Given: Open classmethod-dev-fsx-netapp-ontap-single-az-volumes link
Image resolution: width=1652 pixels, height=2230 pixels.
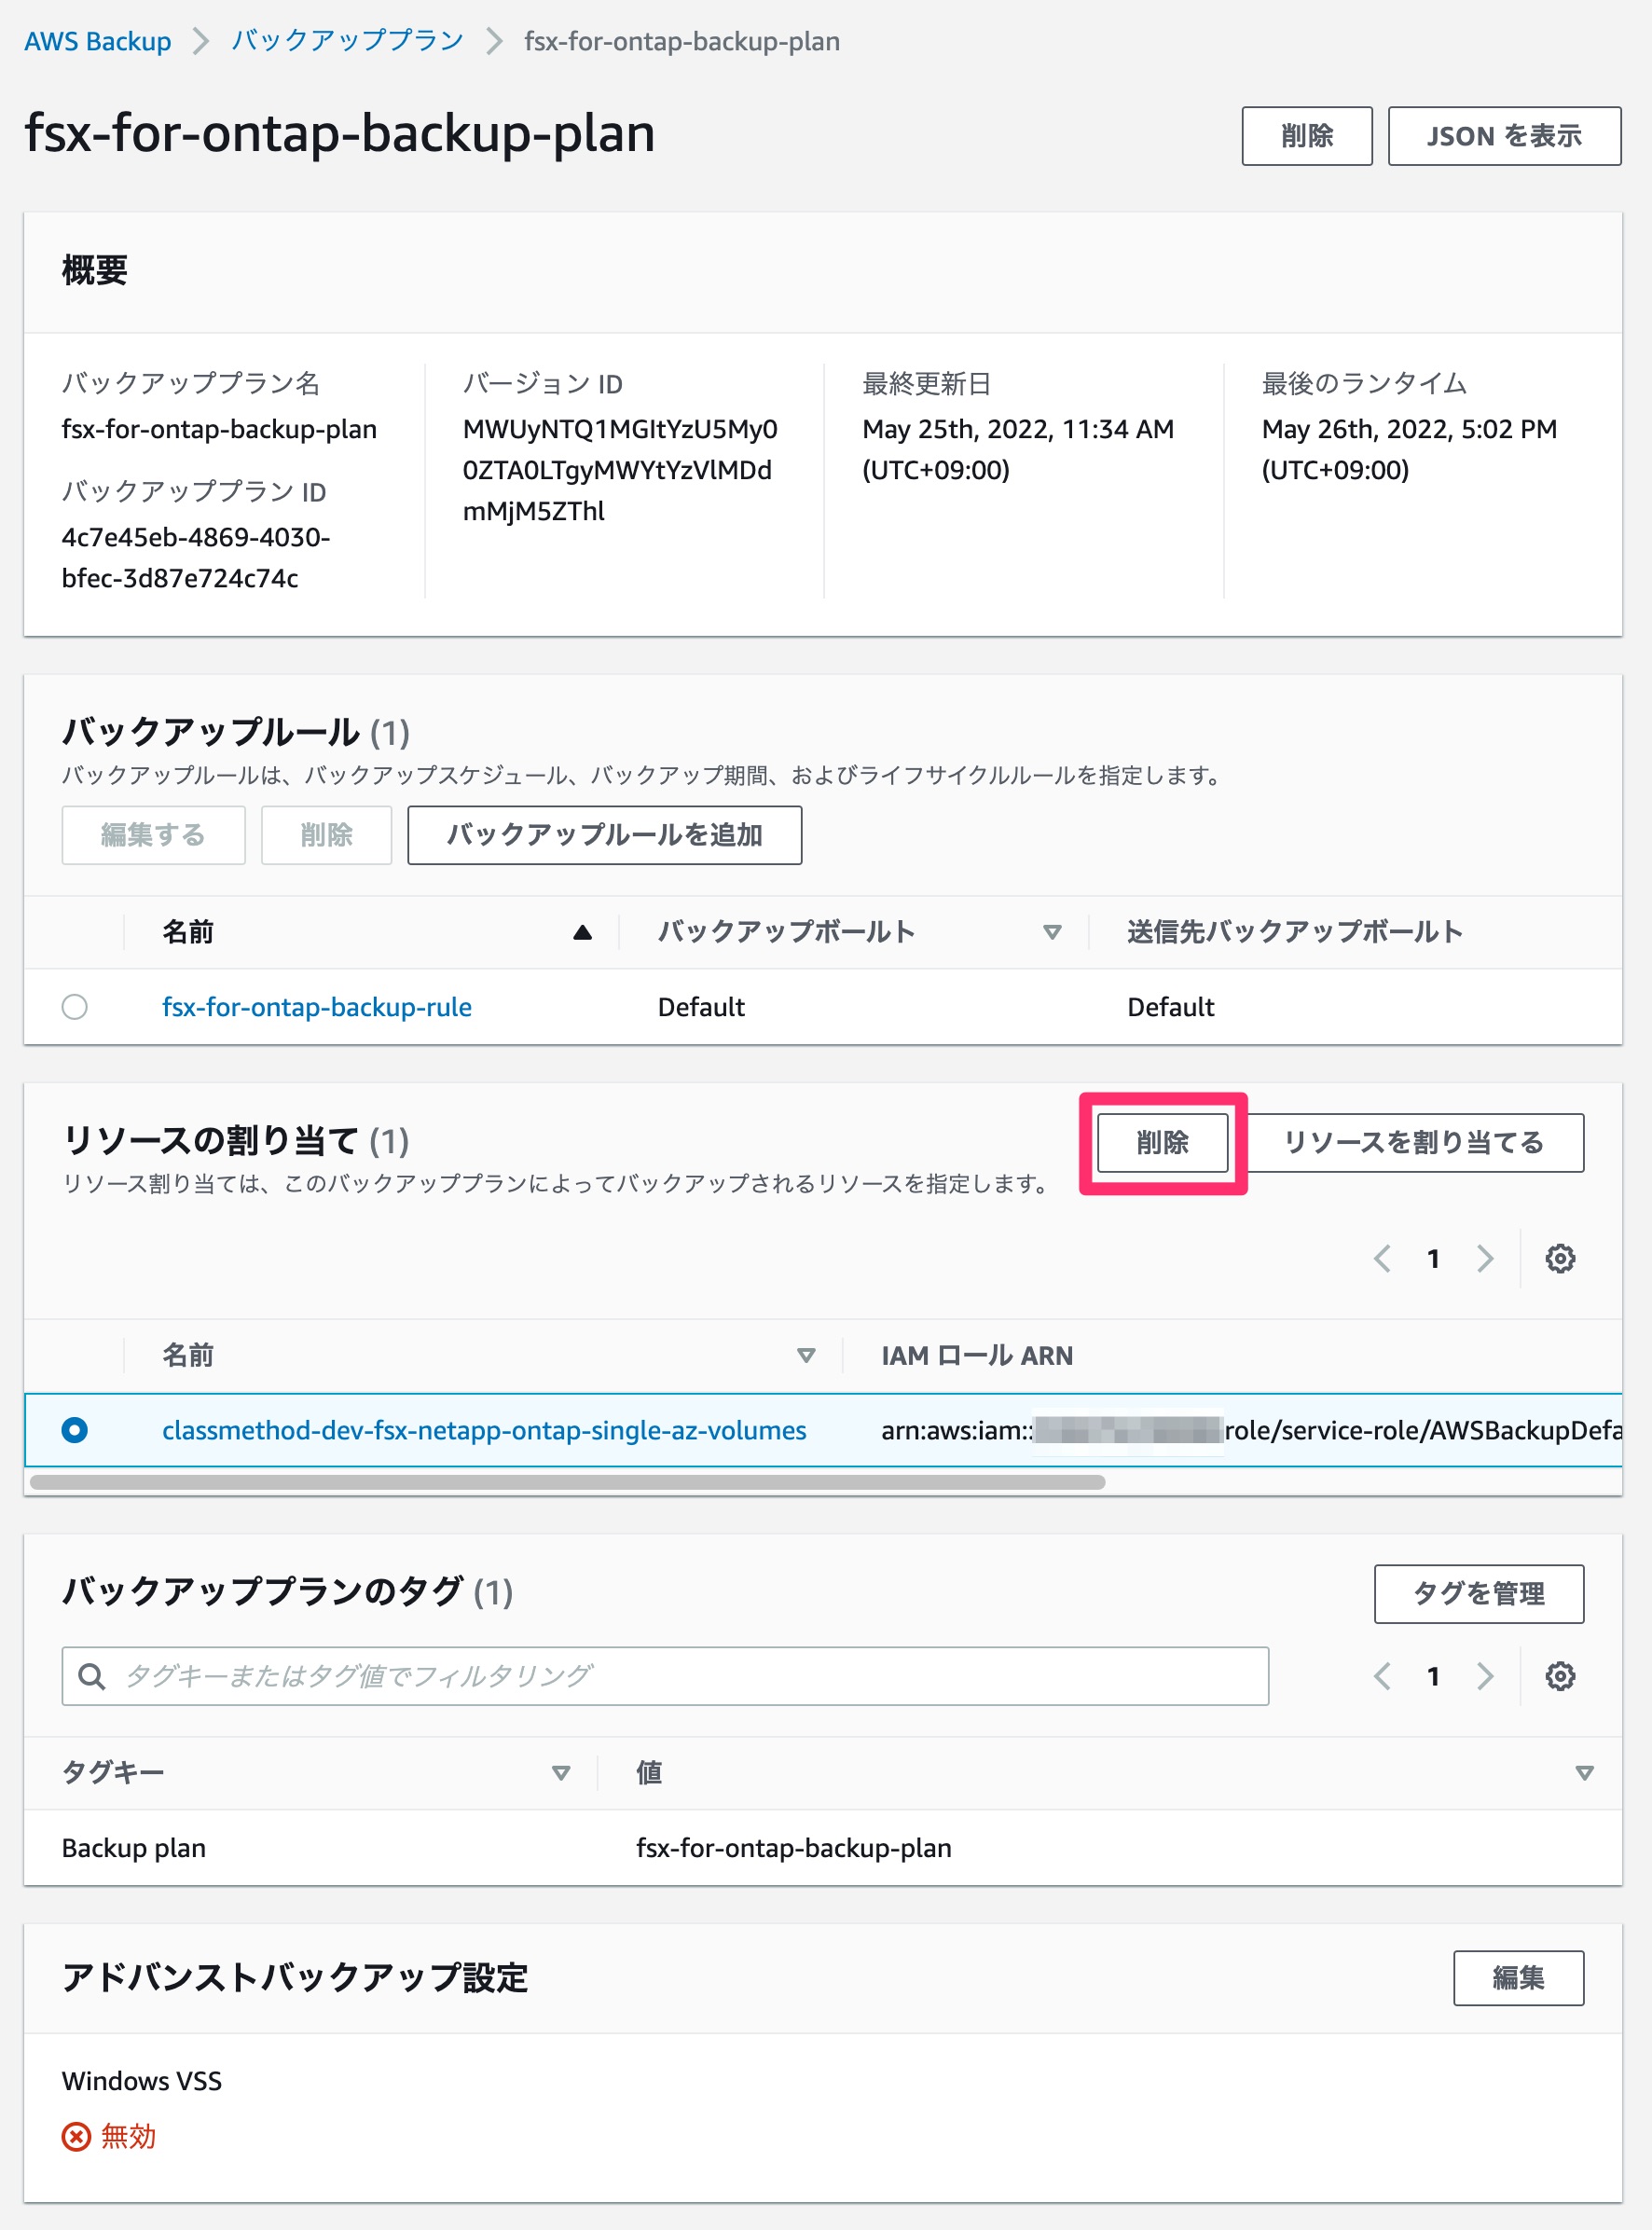Looking at the screenshot, I should pyautogui.click(x=484, y=1431).
